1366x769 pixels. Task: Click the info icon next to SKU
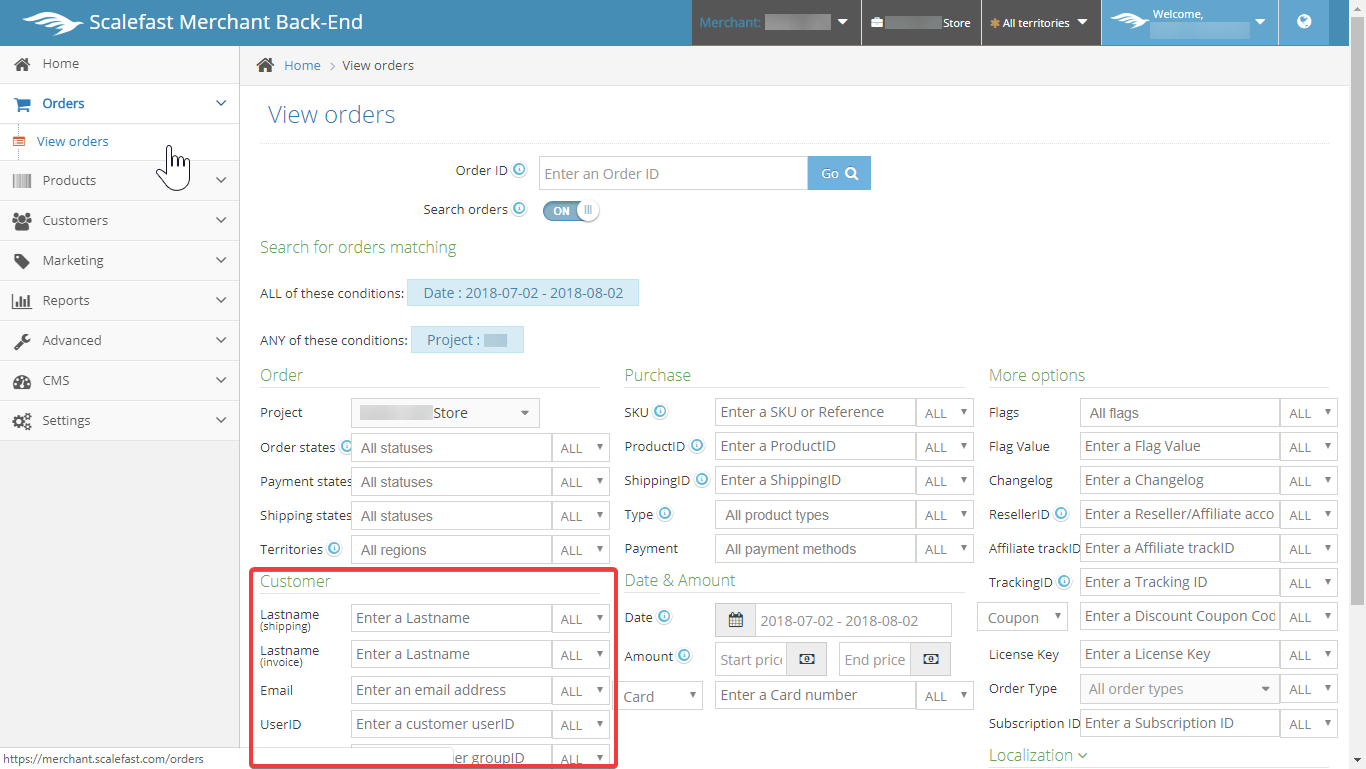pos(660,411)
